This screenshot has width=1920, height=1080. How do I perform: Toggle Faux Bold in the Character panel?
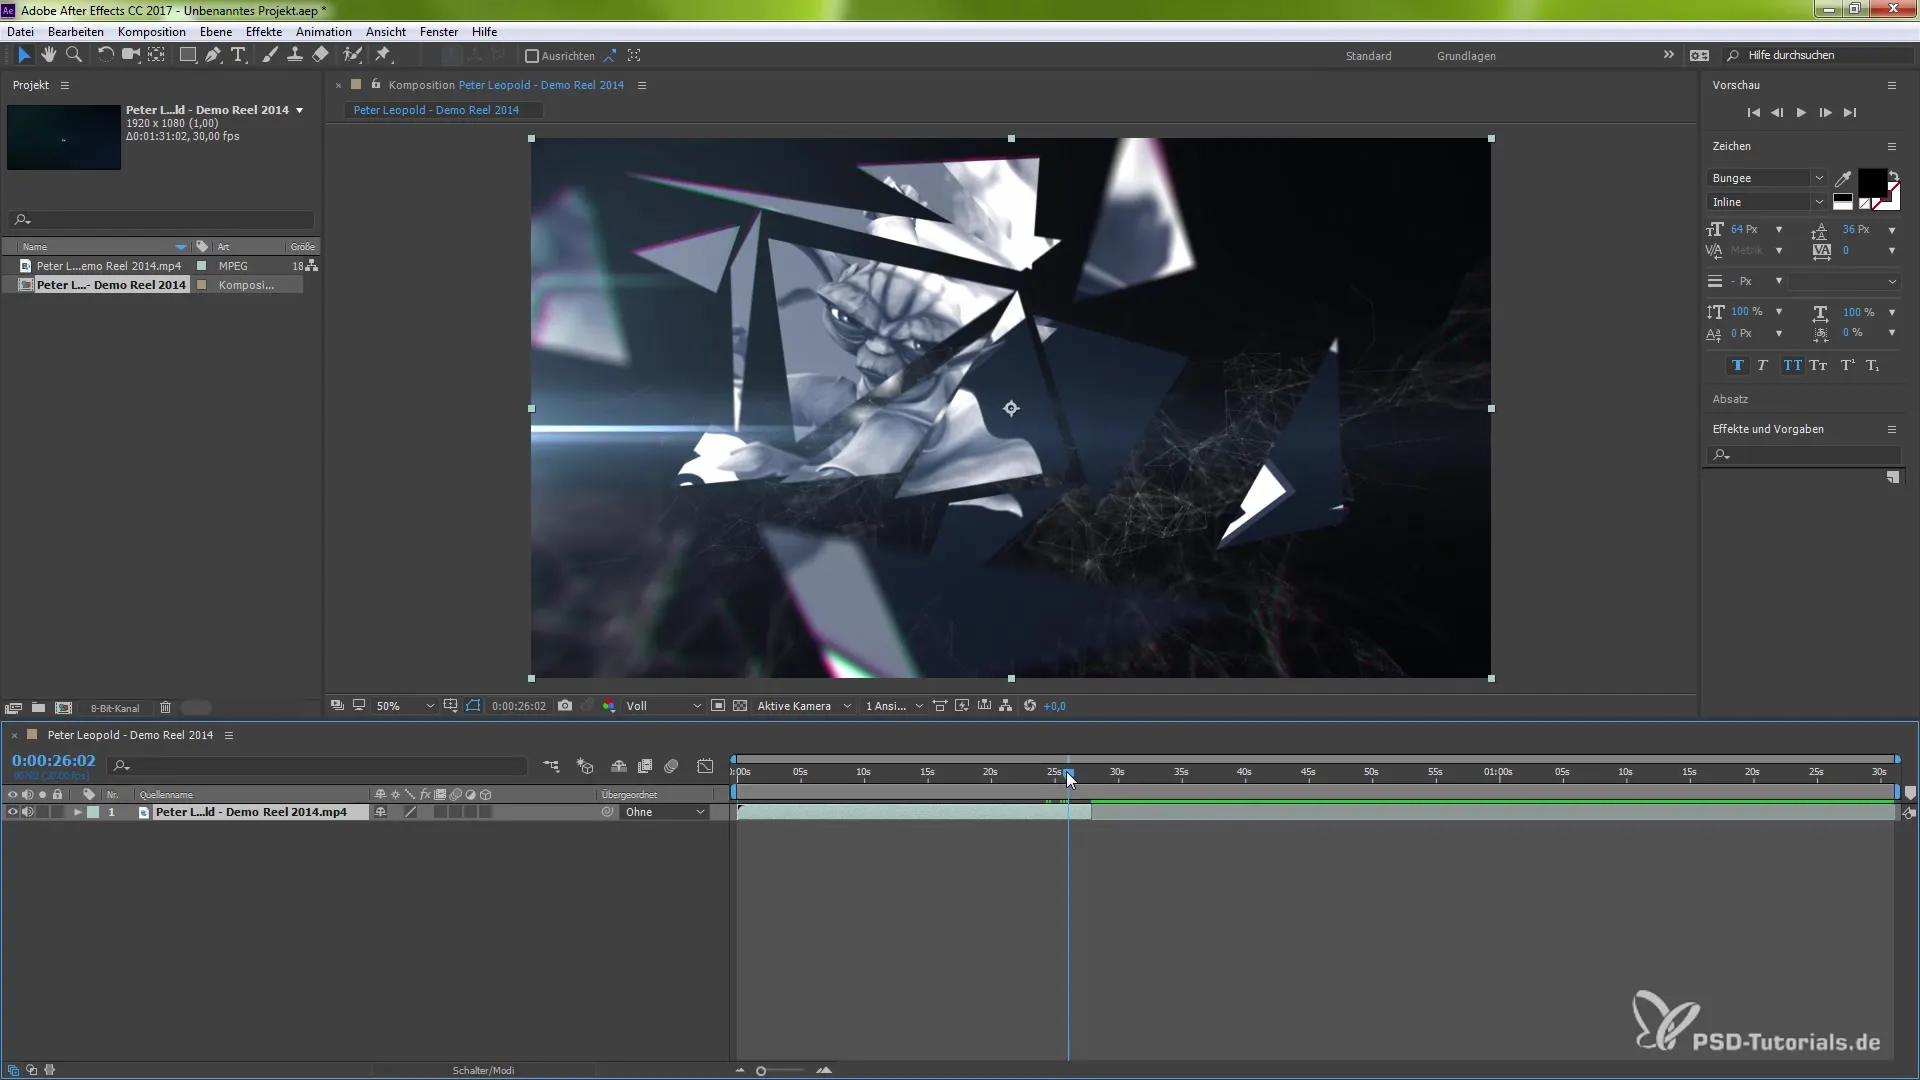click(x=1738, y=366)
